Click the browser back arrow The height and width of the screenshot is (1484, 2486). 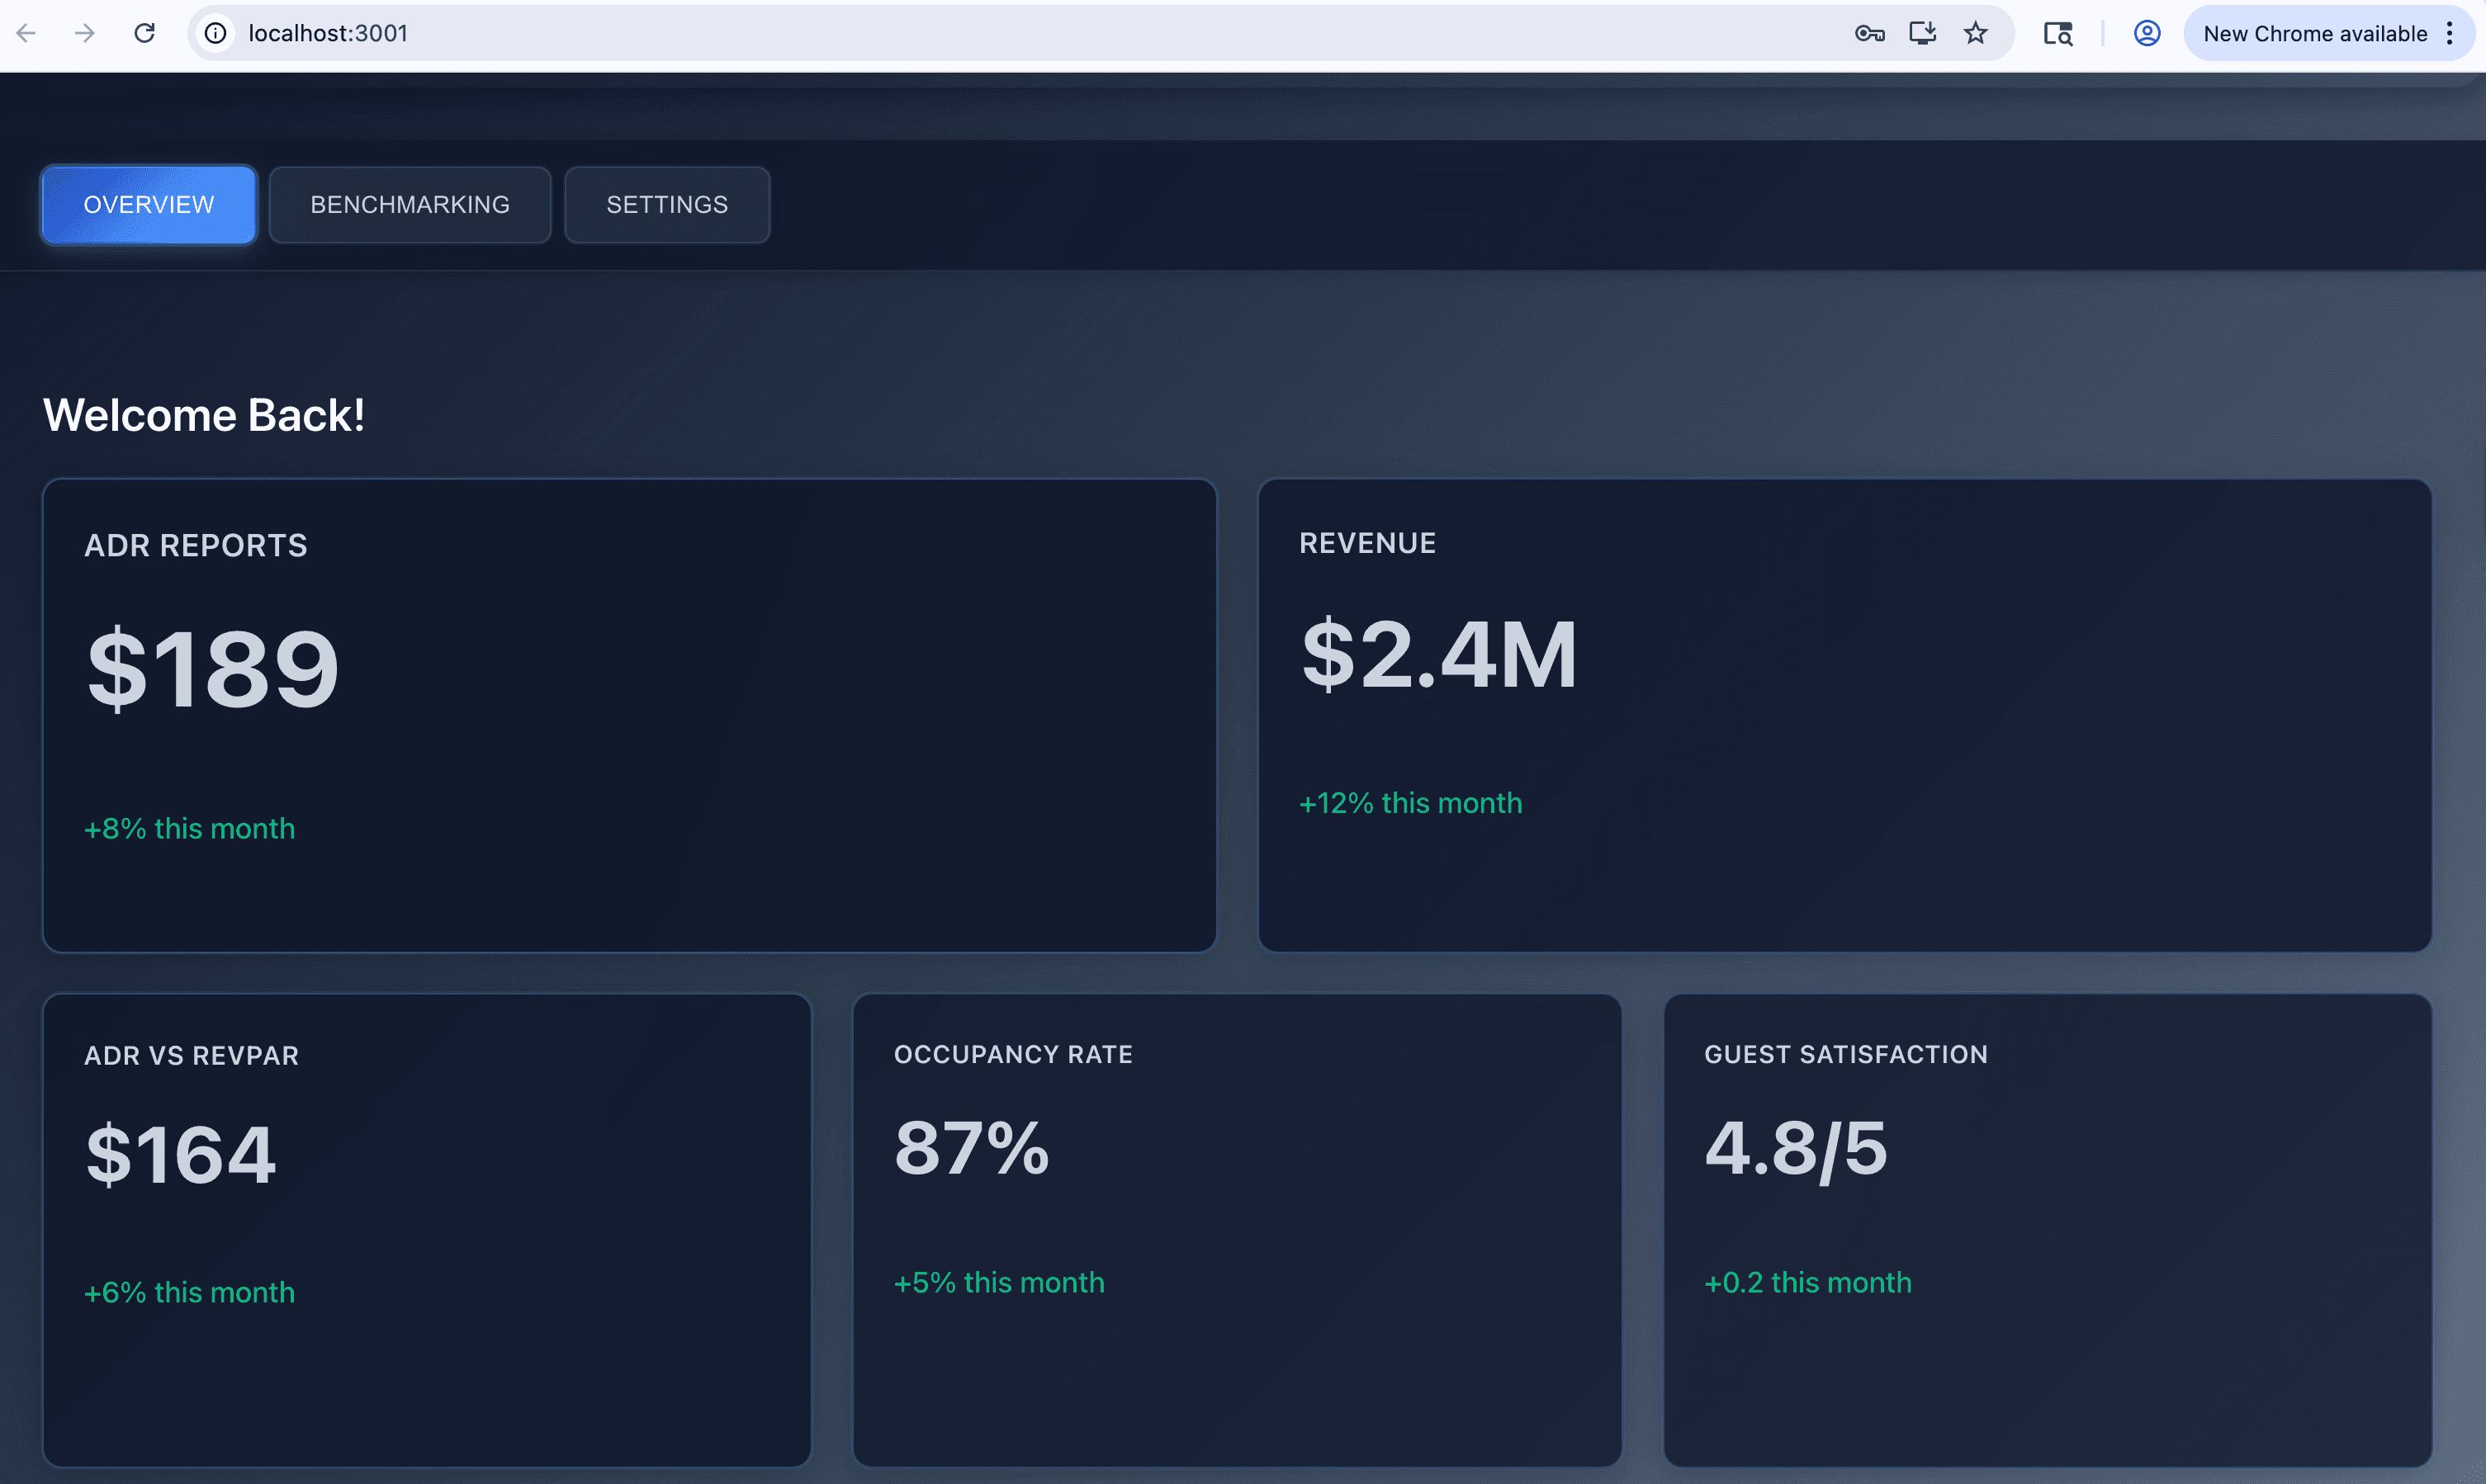pyautogui.click(x=27, y=33)
